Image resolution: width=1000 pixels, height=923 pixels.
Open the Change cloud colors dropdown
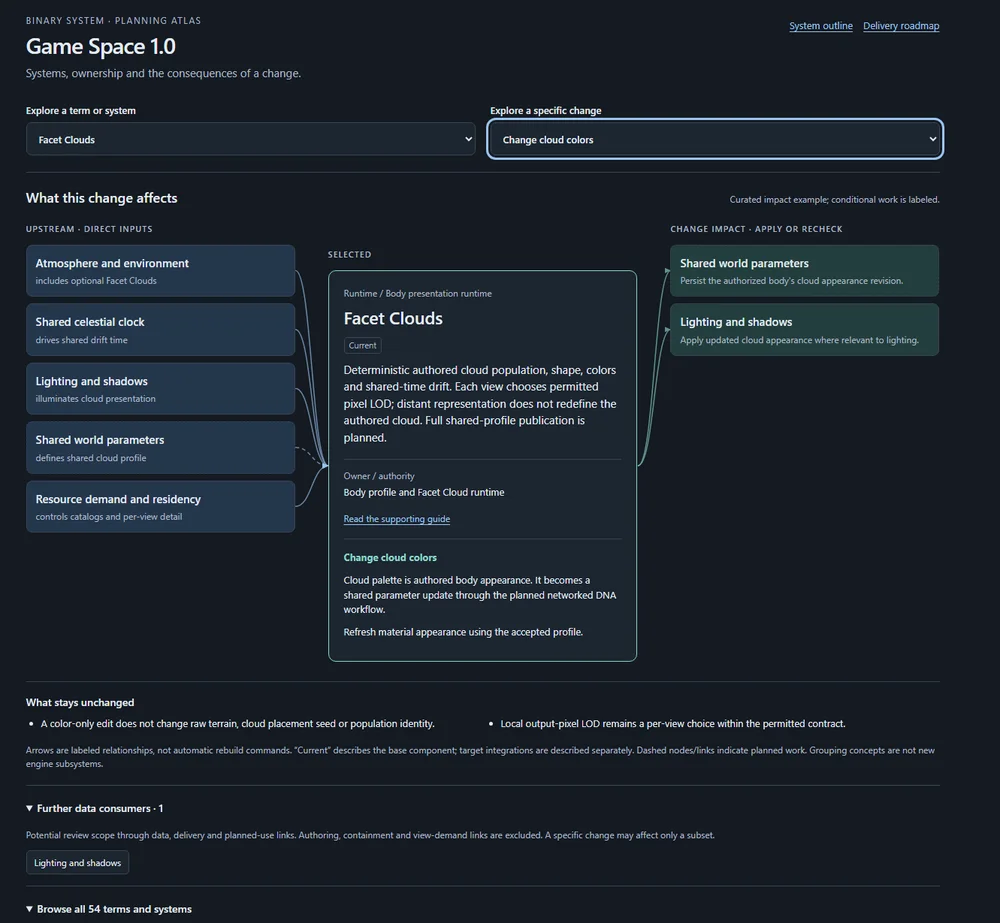point(715,139)
